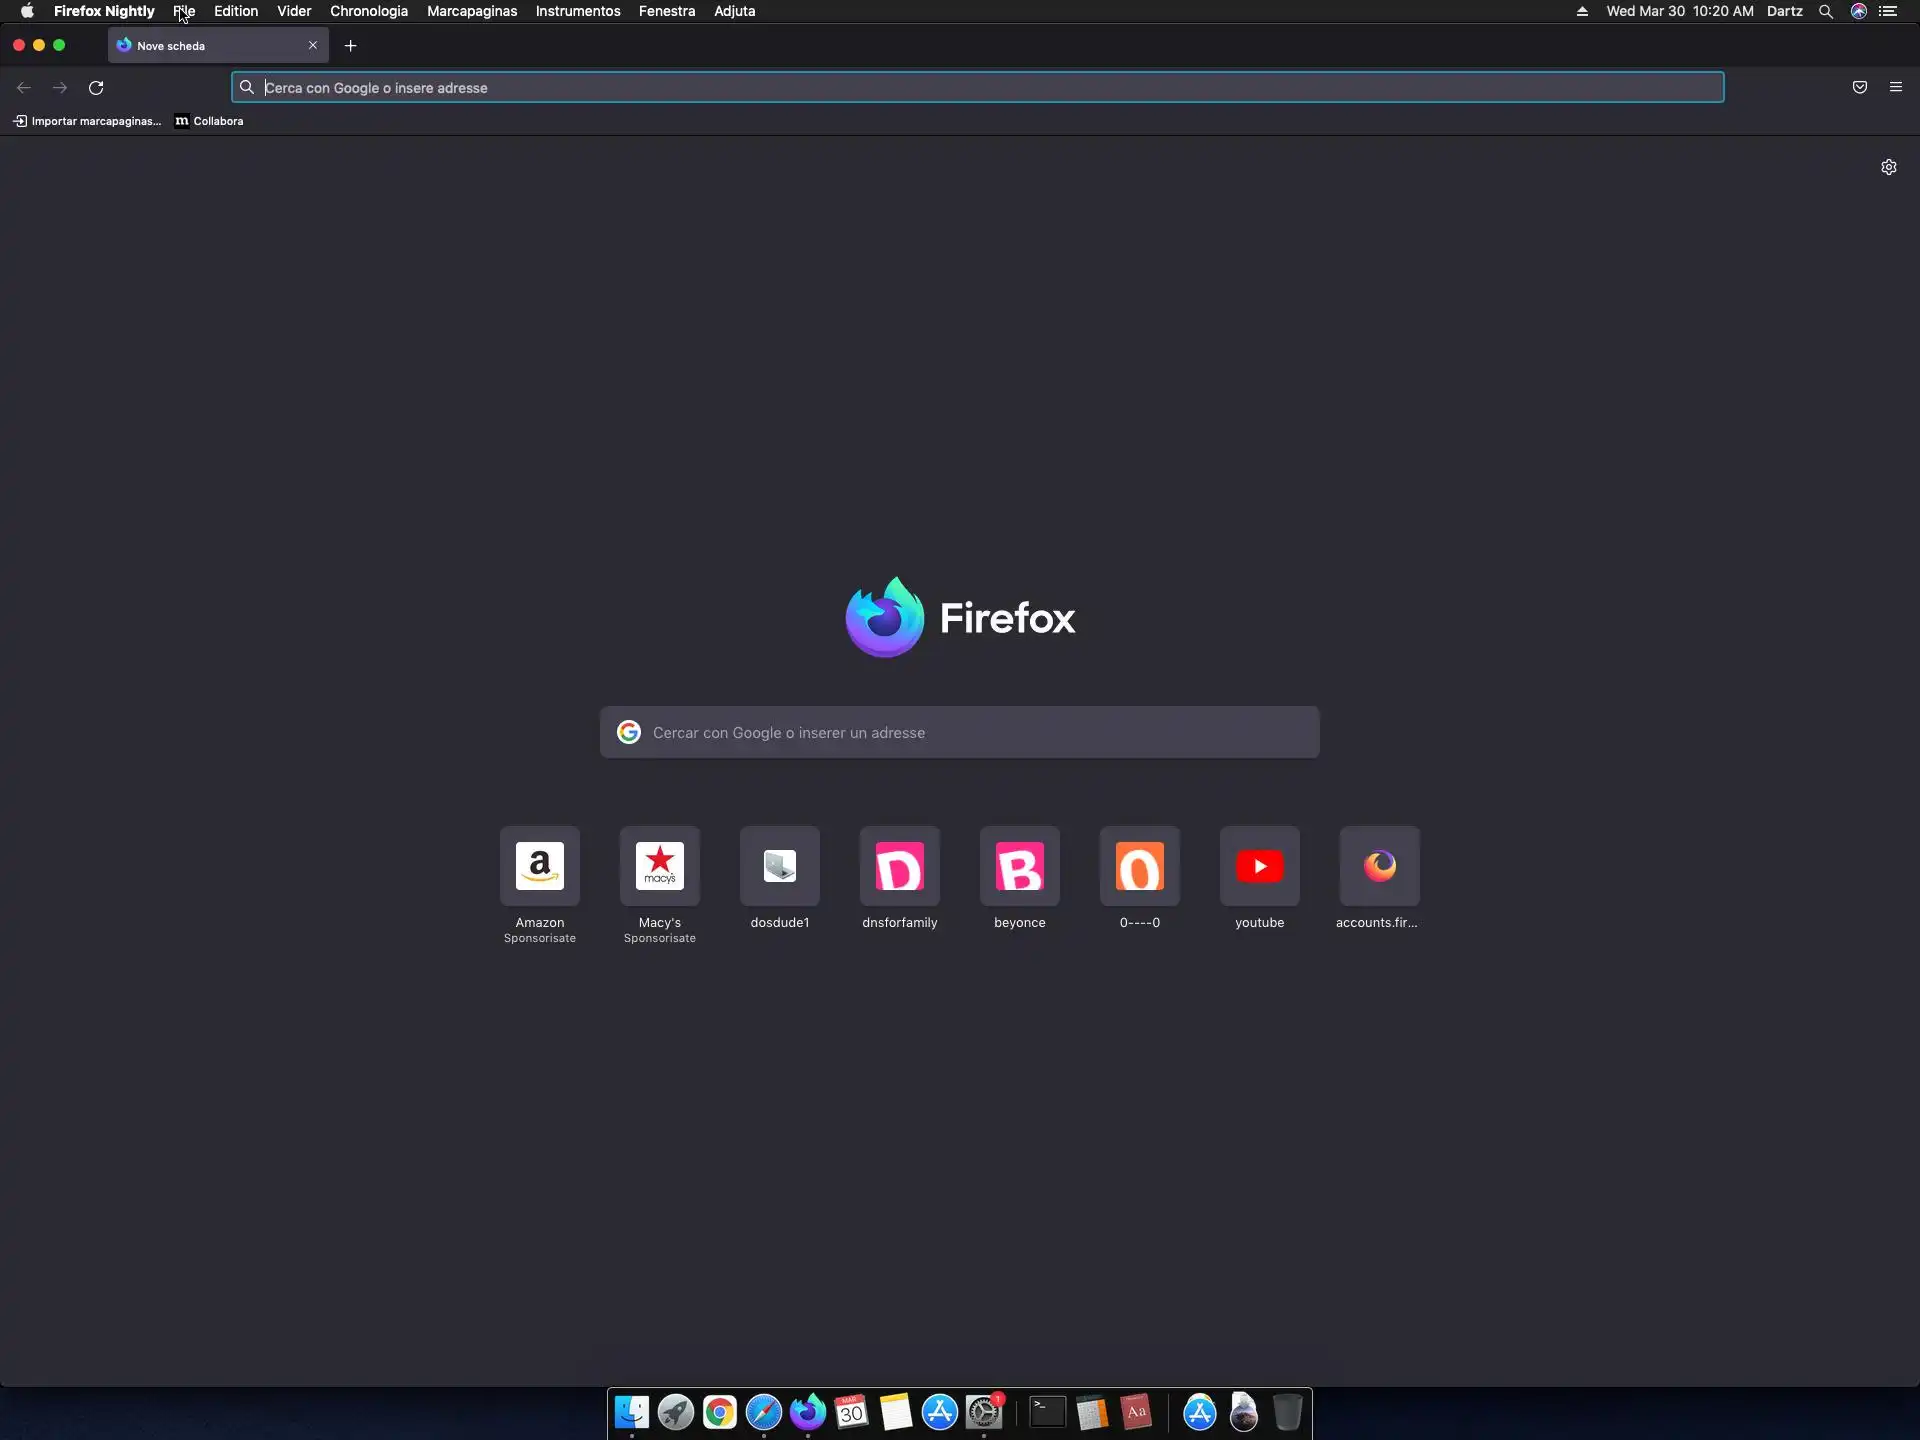Open a new tab with plus button

(x=350, y=46)
